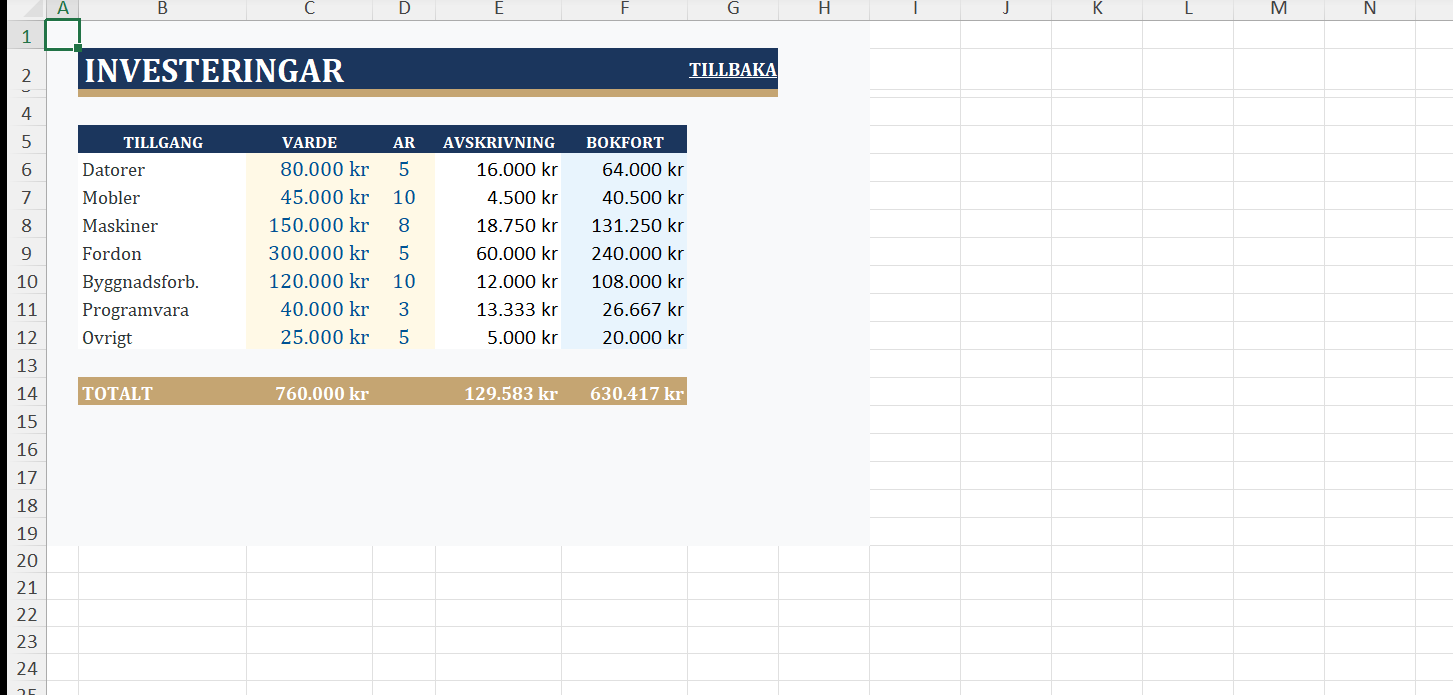
Task: Select column F header
Action: point(624,9)
